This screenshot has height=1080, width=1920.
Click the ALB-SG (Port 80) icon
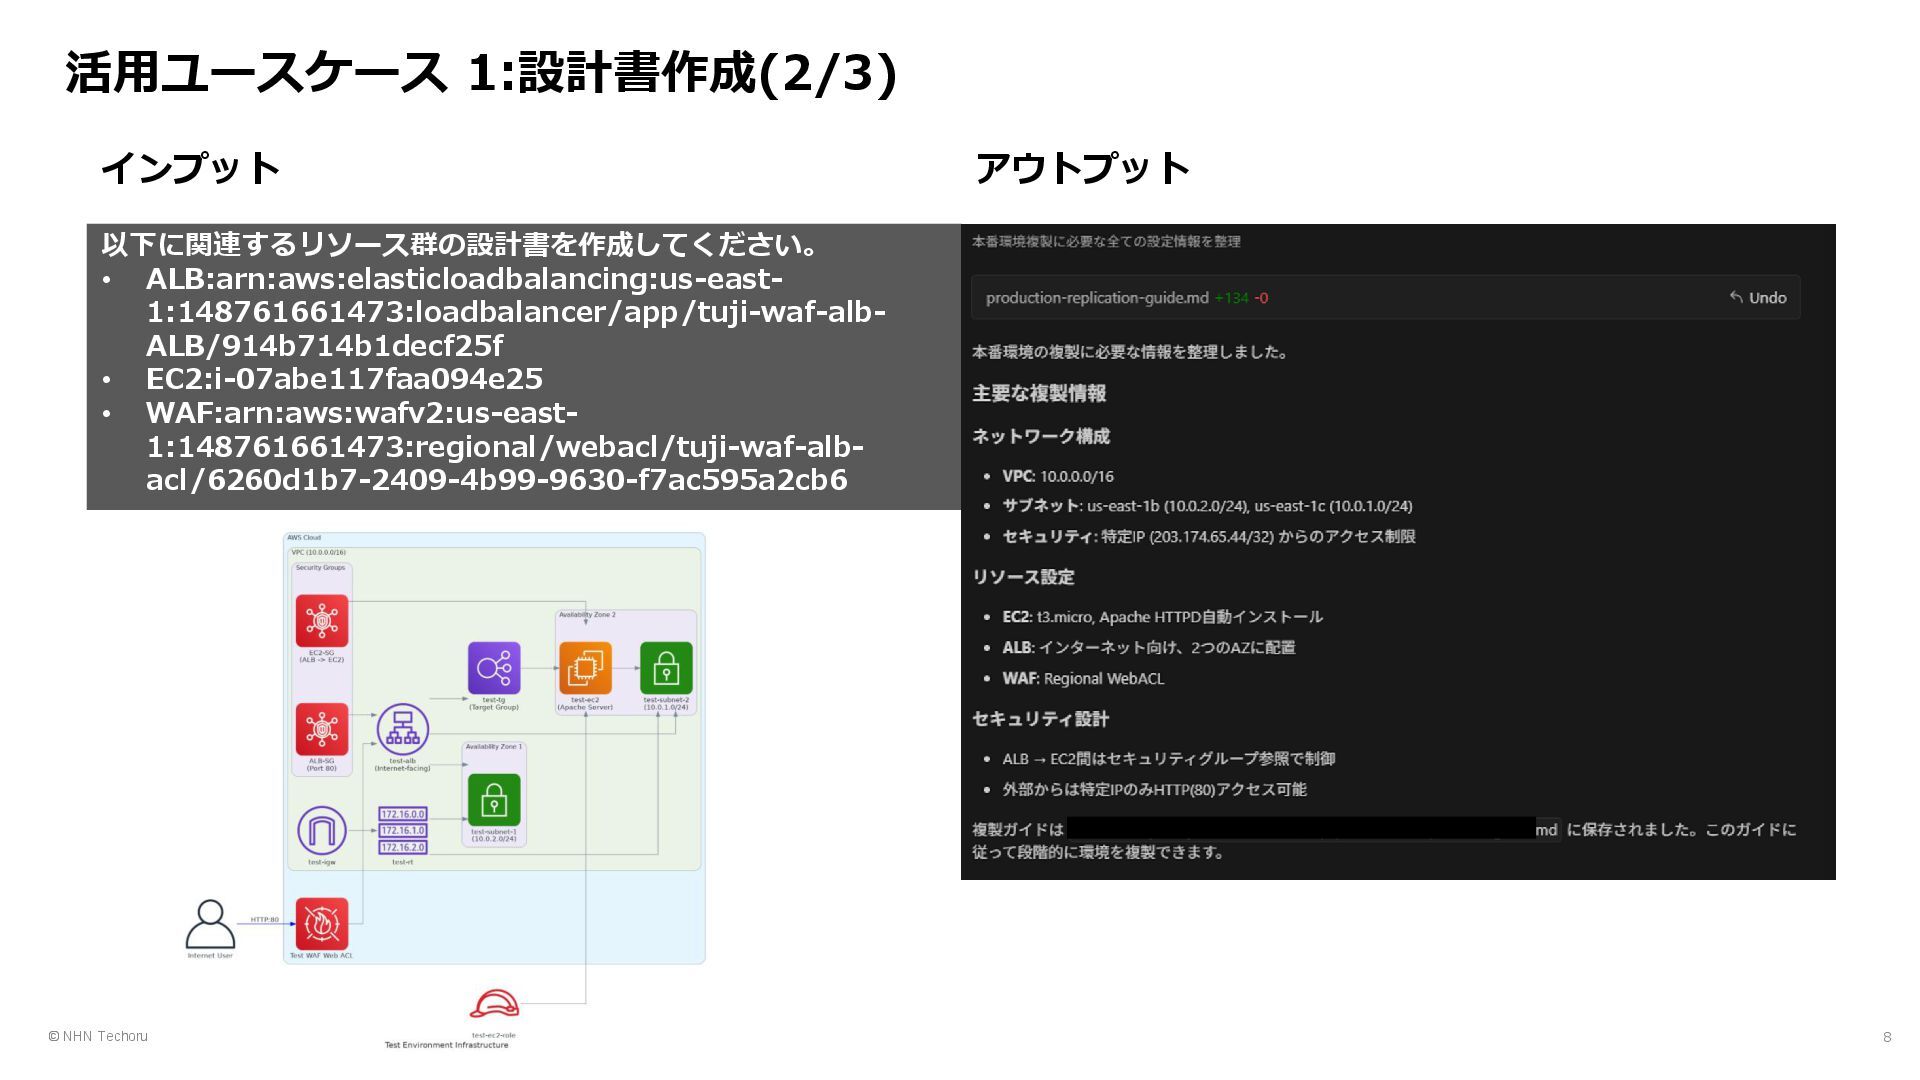[x=322, y=729]
